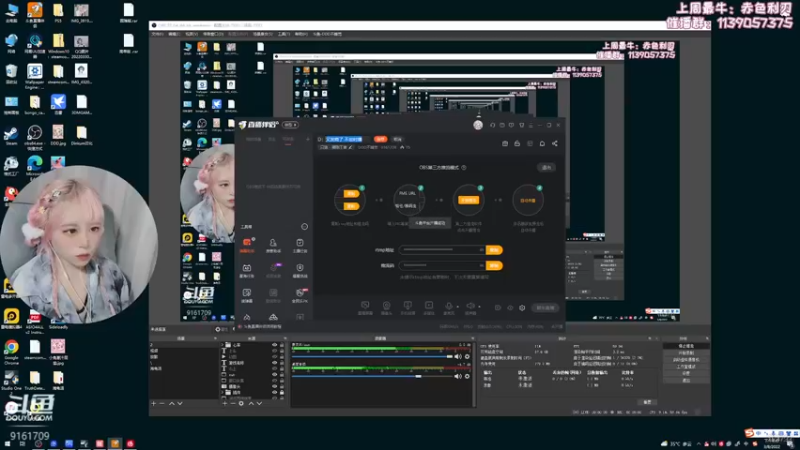
Task: Open the View menu in OBS
Action: (191, 34)
